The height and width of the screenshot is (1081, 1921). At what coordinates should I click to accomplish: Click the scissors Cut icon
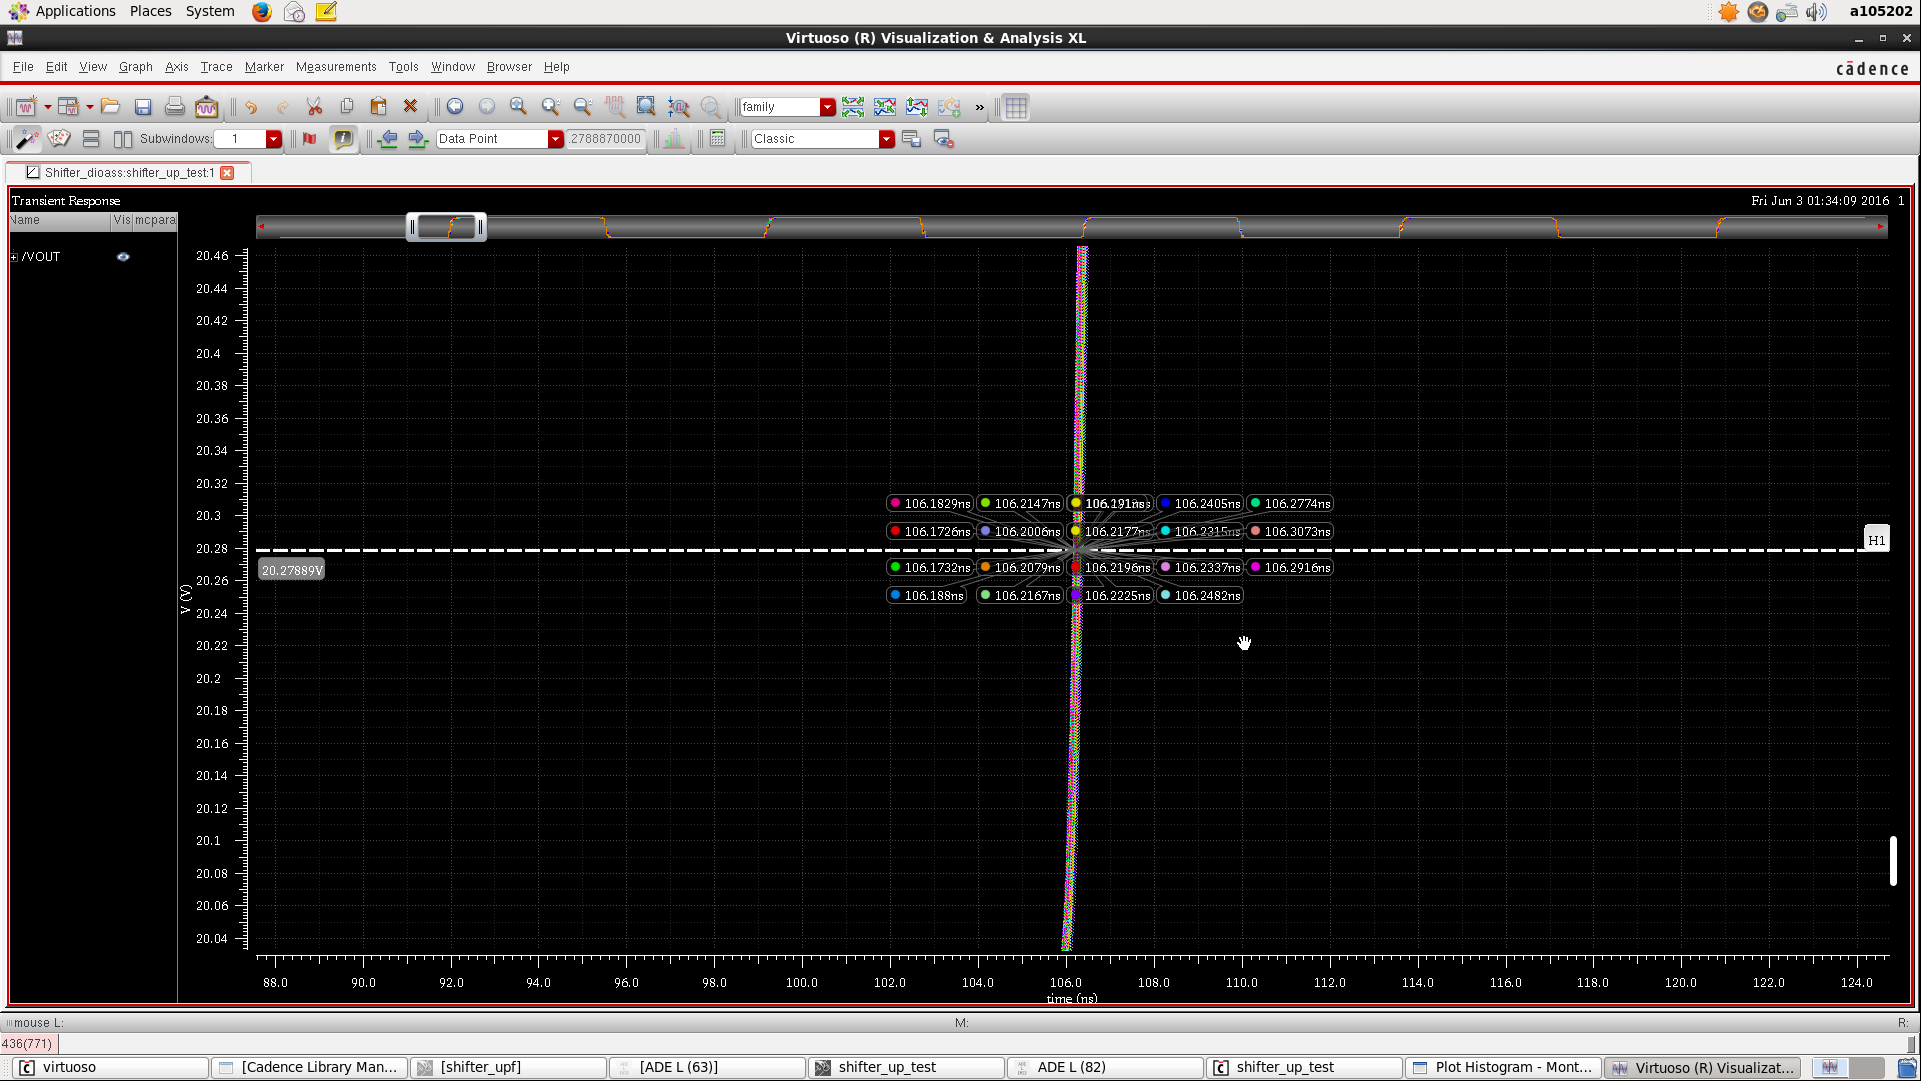click(314, 107)
